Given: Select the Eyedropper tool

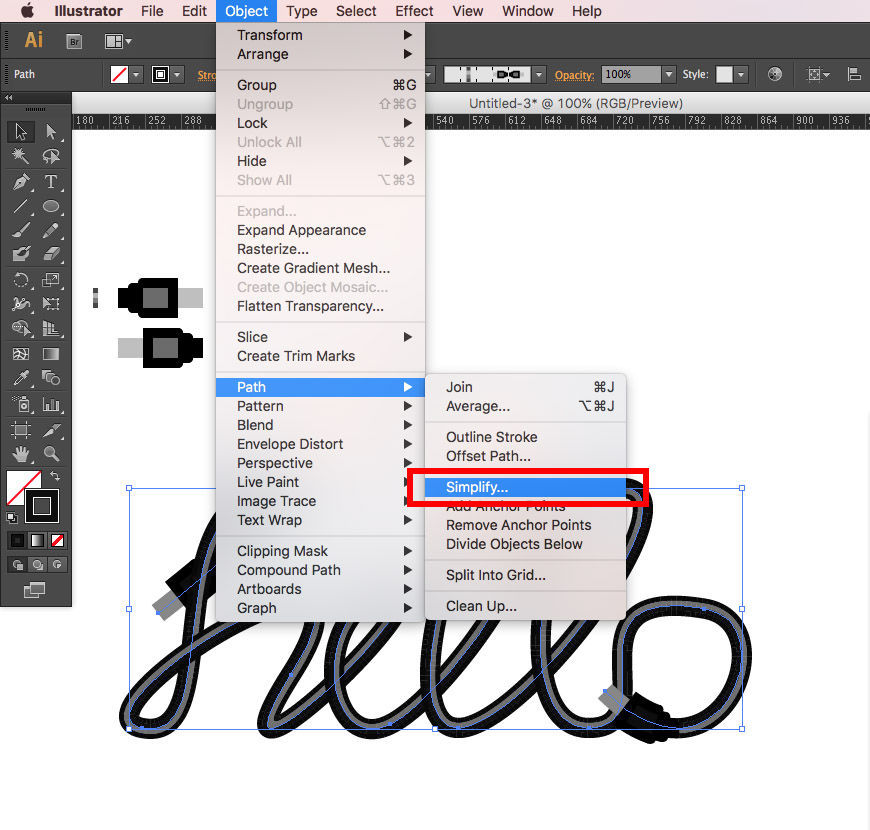Looking at the screenshot, I should click(21, 379).
